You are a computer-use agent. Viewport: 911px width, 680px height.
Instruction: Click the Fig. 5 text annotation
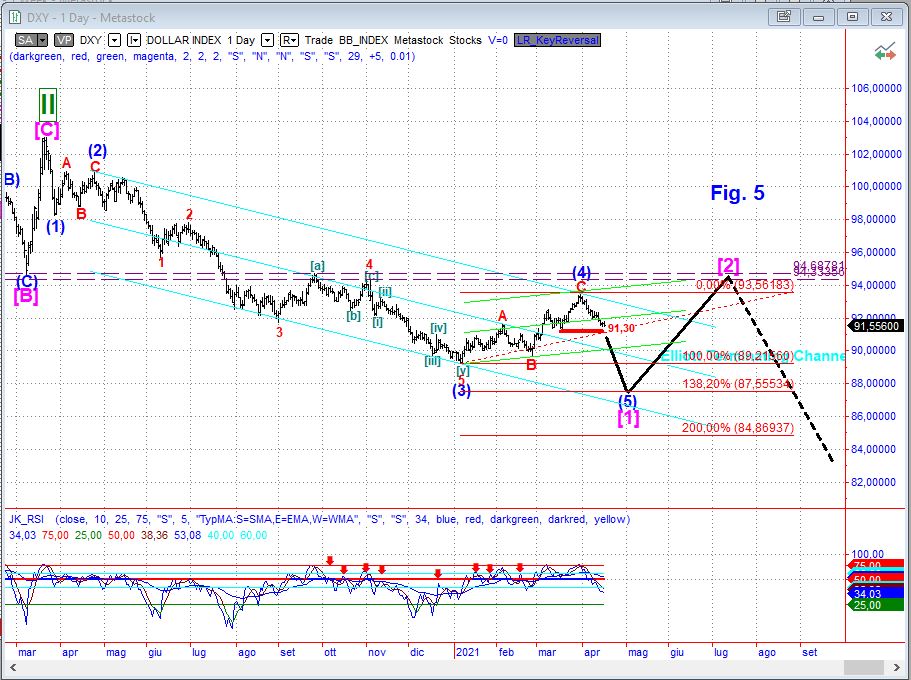coord(737,193)
